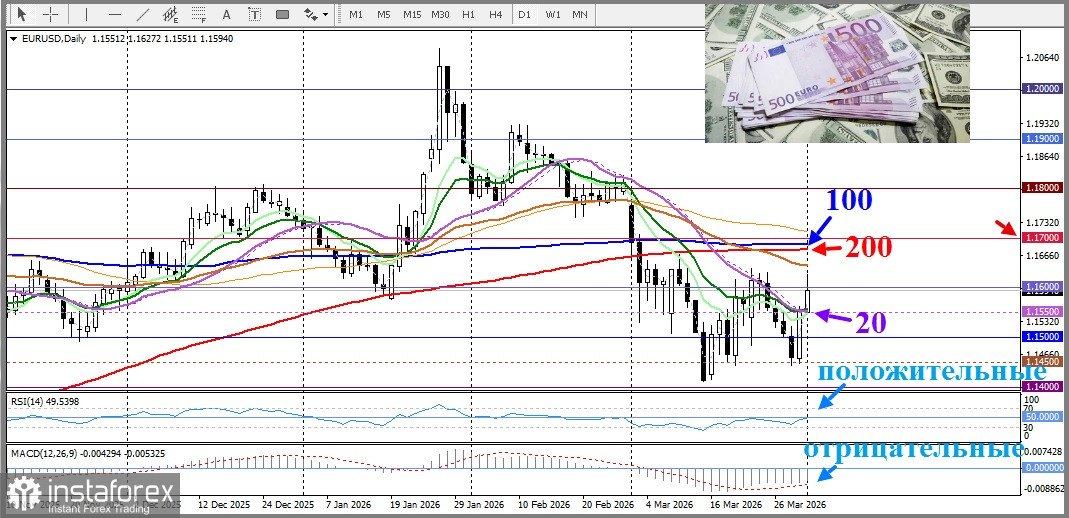Click the 1.19320 price scale value

pos(1040,124)
